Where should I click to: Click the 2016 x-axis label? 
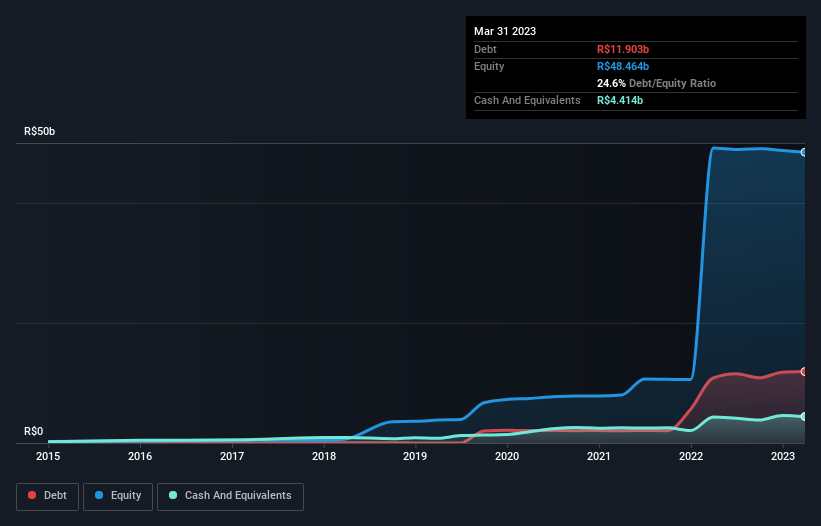[140, 456]
